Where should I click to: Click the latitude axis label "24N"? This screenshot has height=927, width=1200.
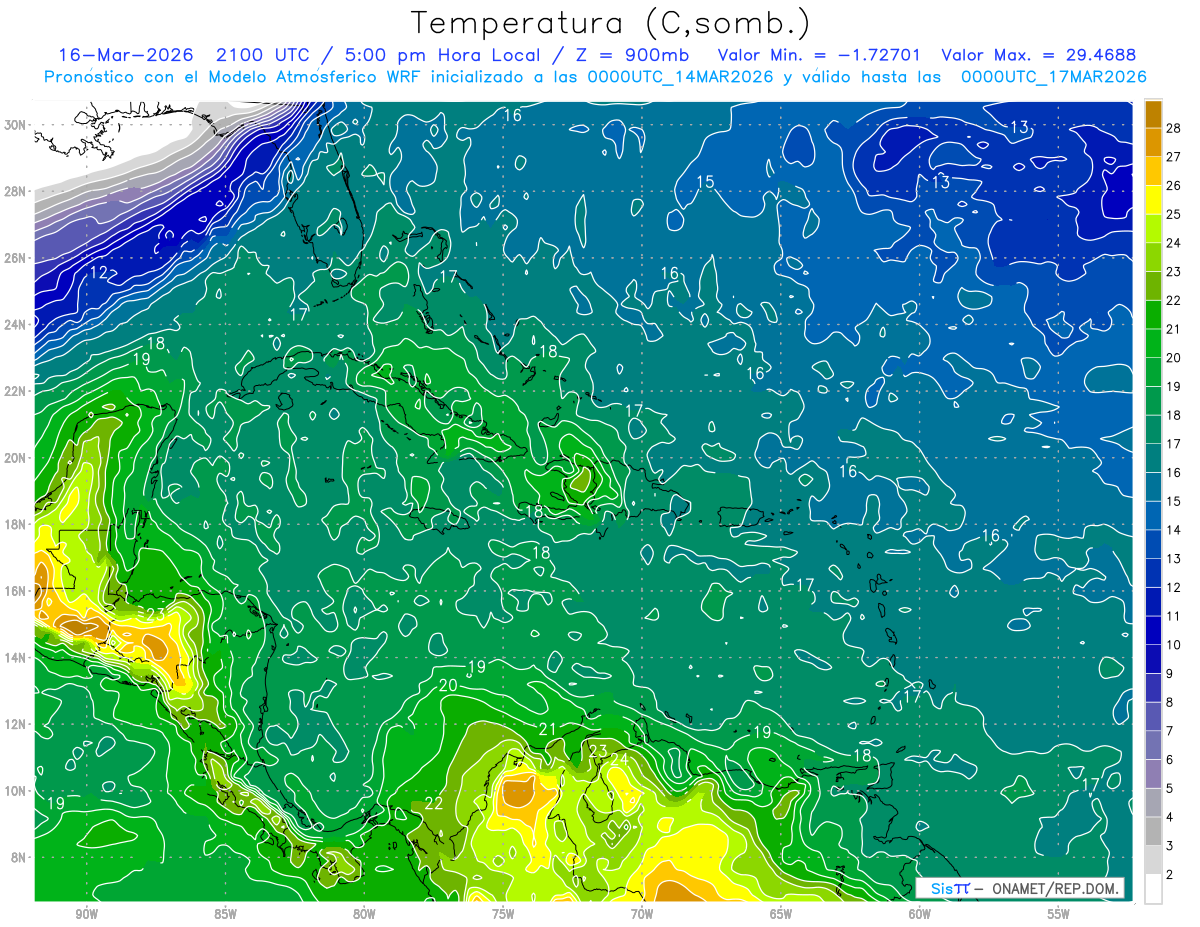(x=16, y=325)
